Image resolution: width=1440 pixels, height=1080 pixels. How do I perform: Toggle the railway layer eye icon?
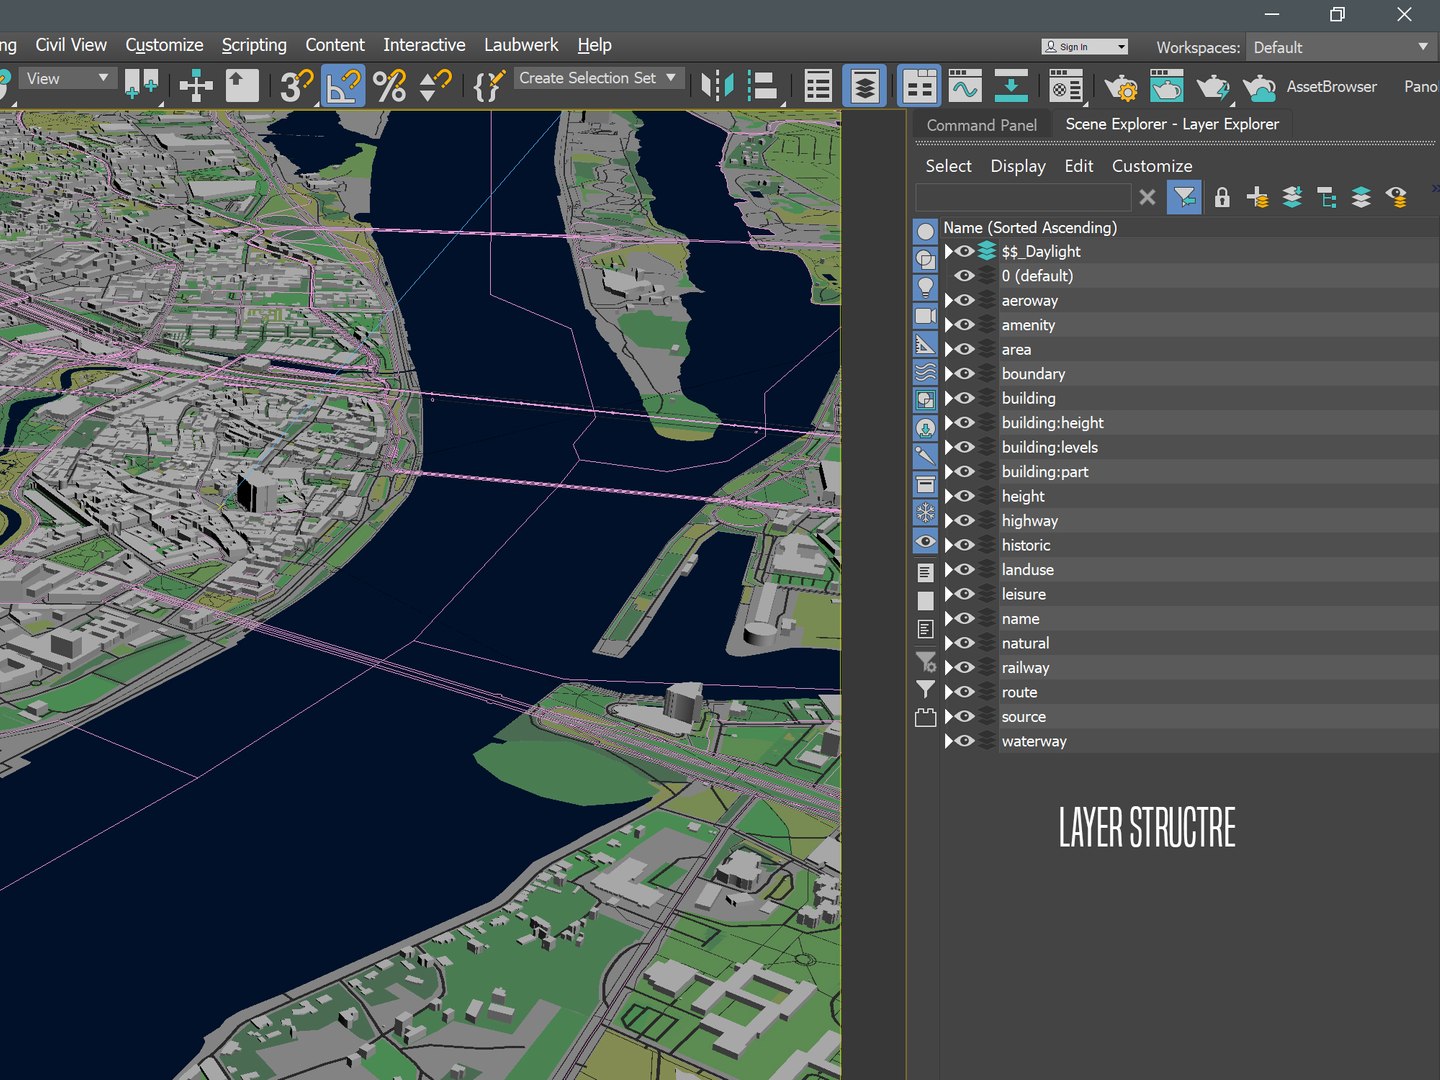965,668
